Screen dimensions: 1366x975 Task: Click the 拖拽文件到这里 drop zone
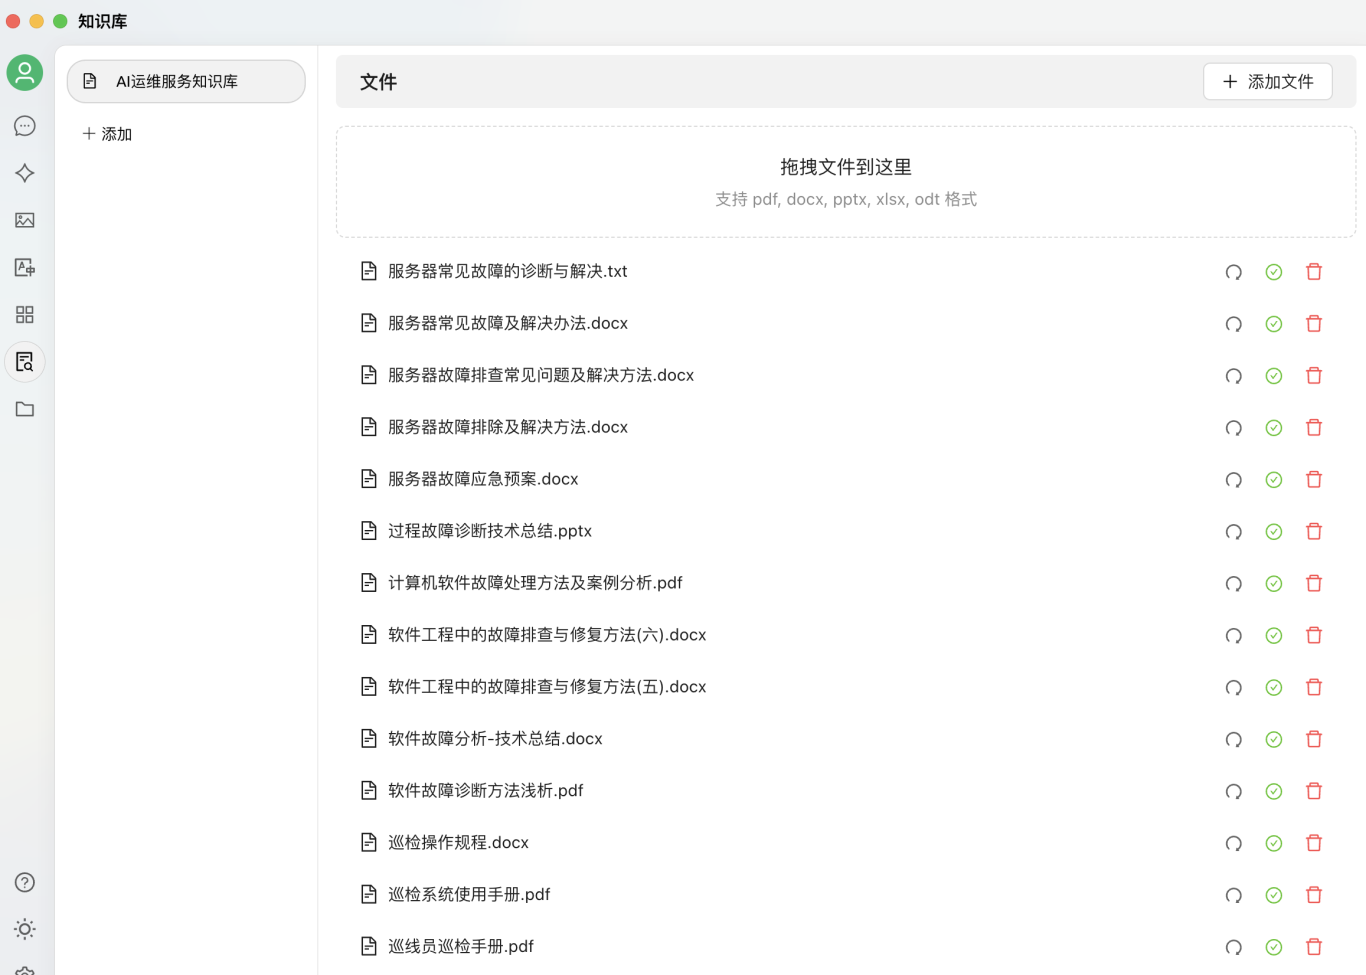click(x=845, y=182)
